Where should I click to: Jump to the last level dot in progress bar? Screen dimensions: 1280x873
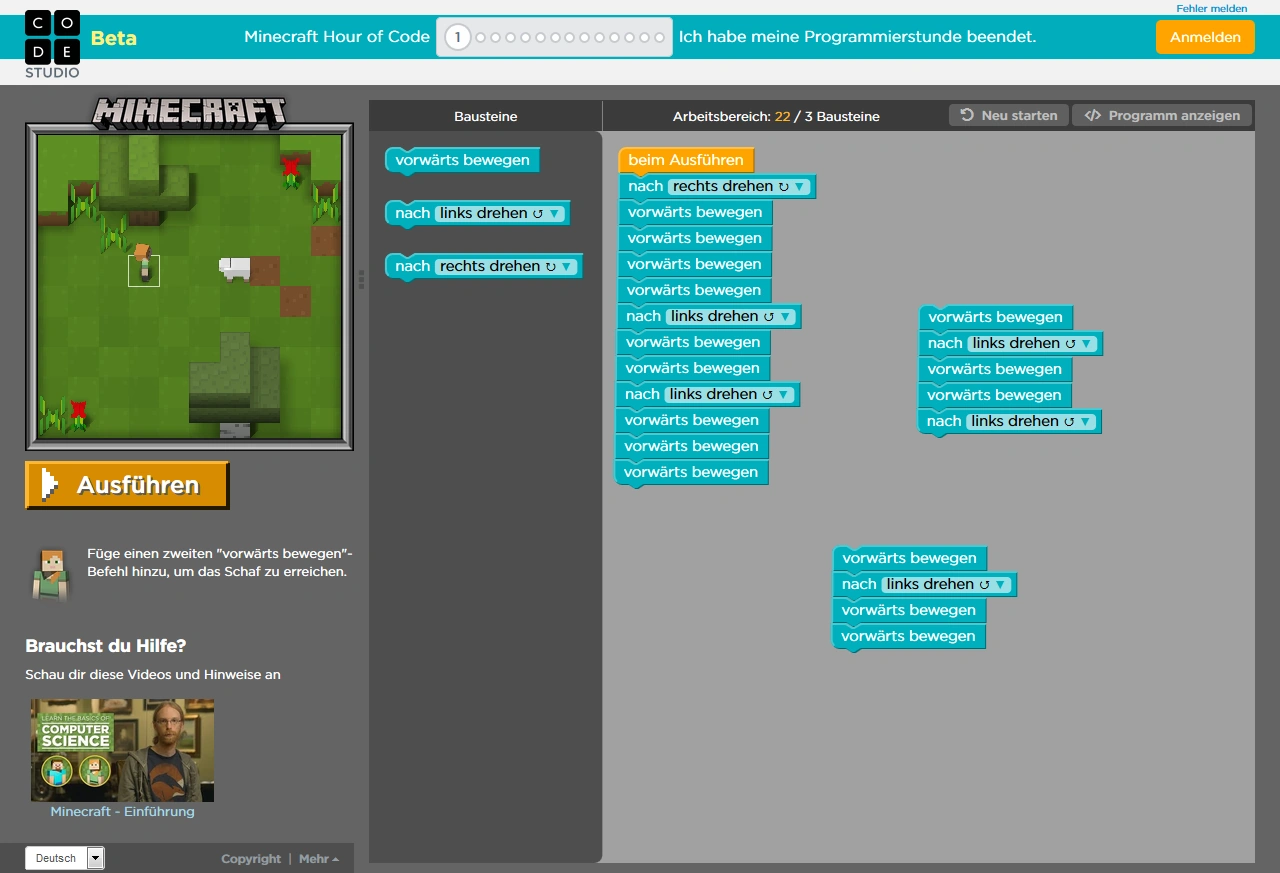(659, 38)
